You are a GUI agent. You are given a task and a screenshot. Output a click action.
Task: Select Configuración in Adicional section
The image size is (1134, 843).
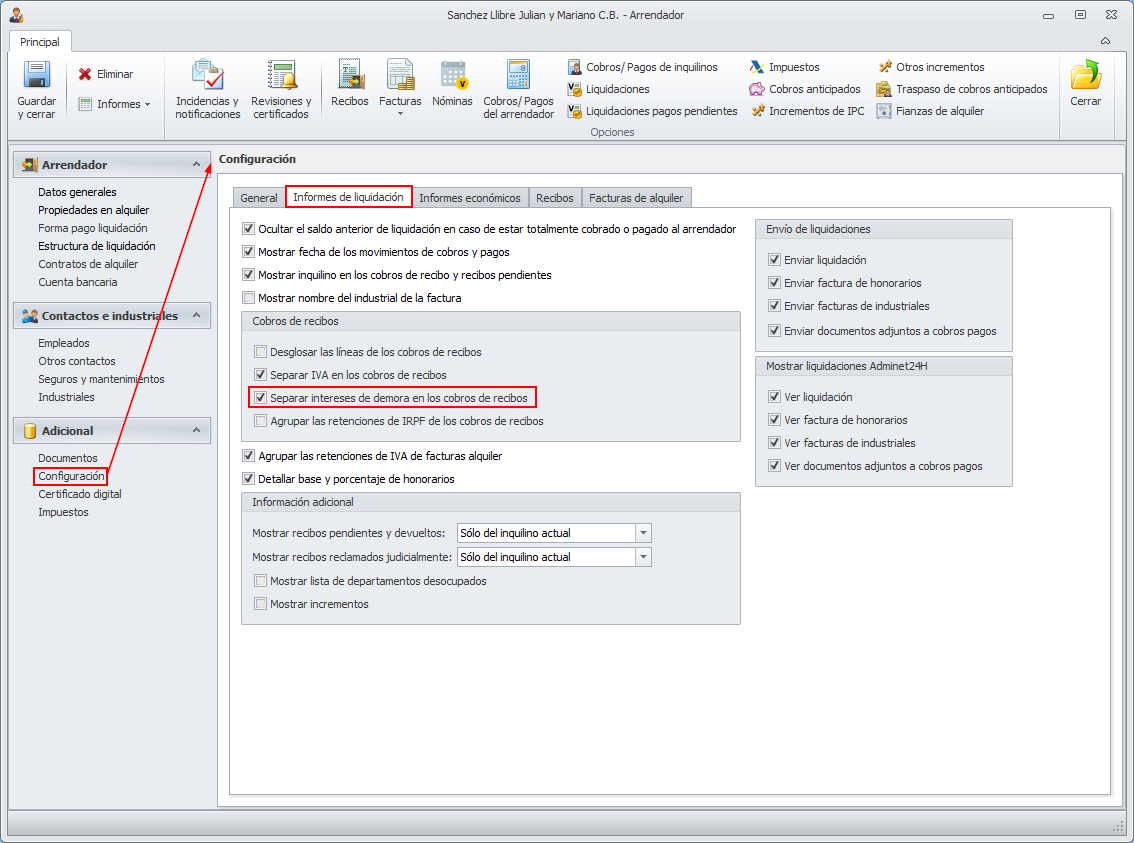click(72, 476)
